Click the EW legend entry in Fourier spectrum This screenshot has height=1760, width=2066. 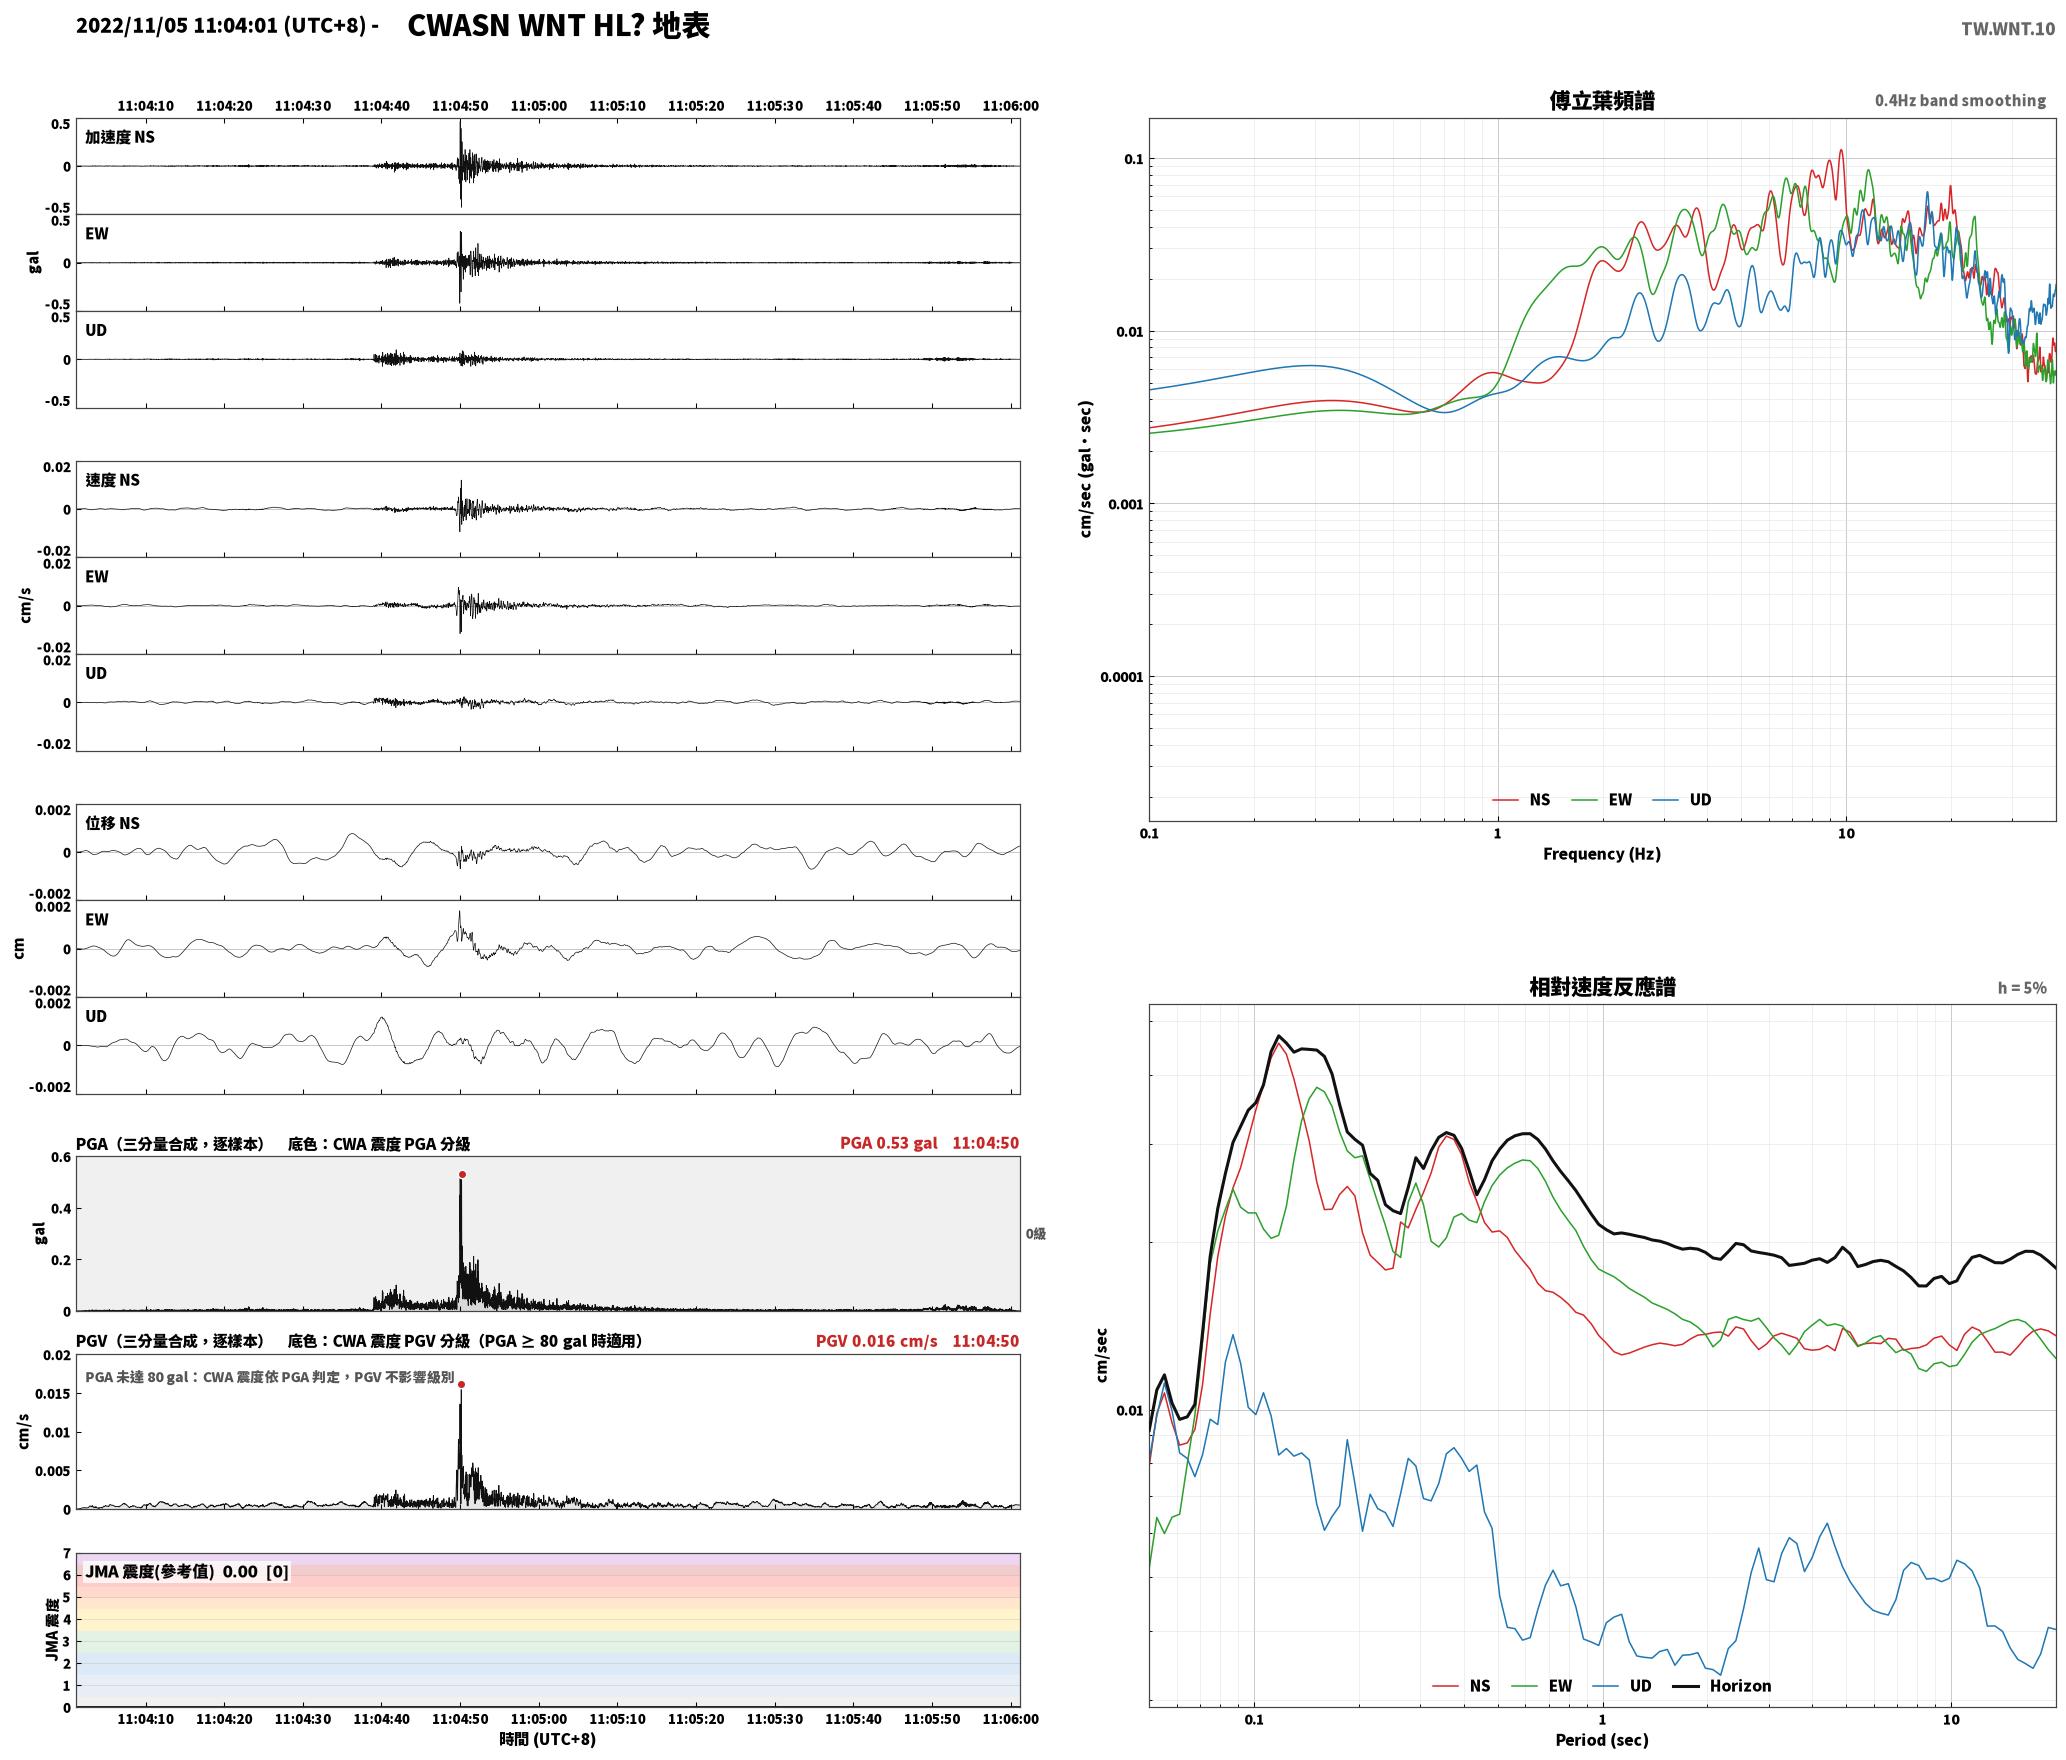(1602, 799)
